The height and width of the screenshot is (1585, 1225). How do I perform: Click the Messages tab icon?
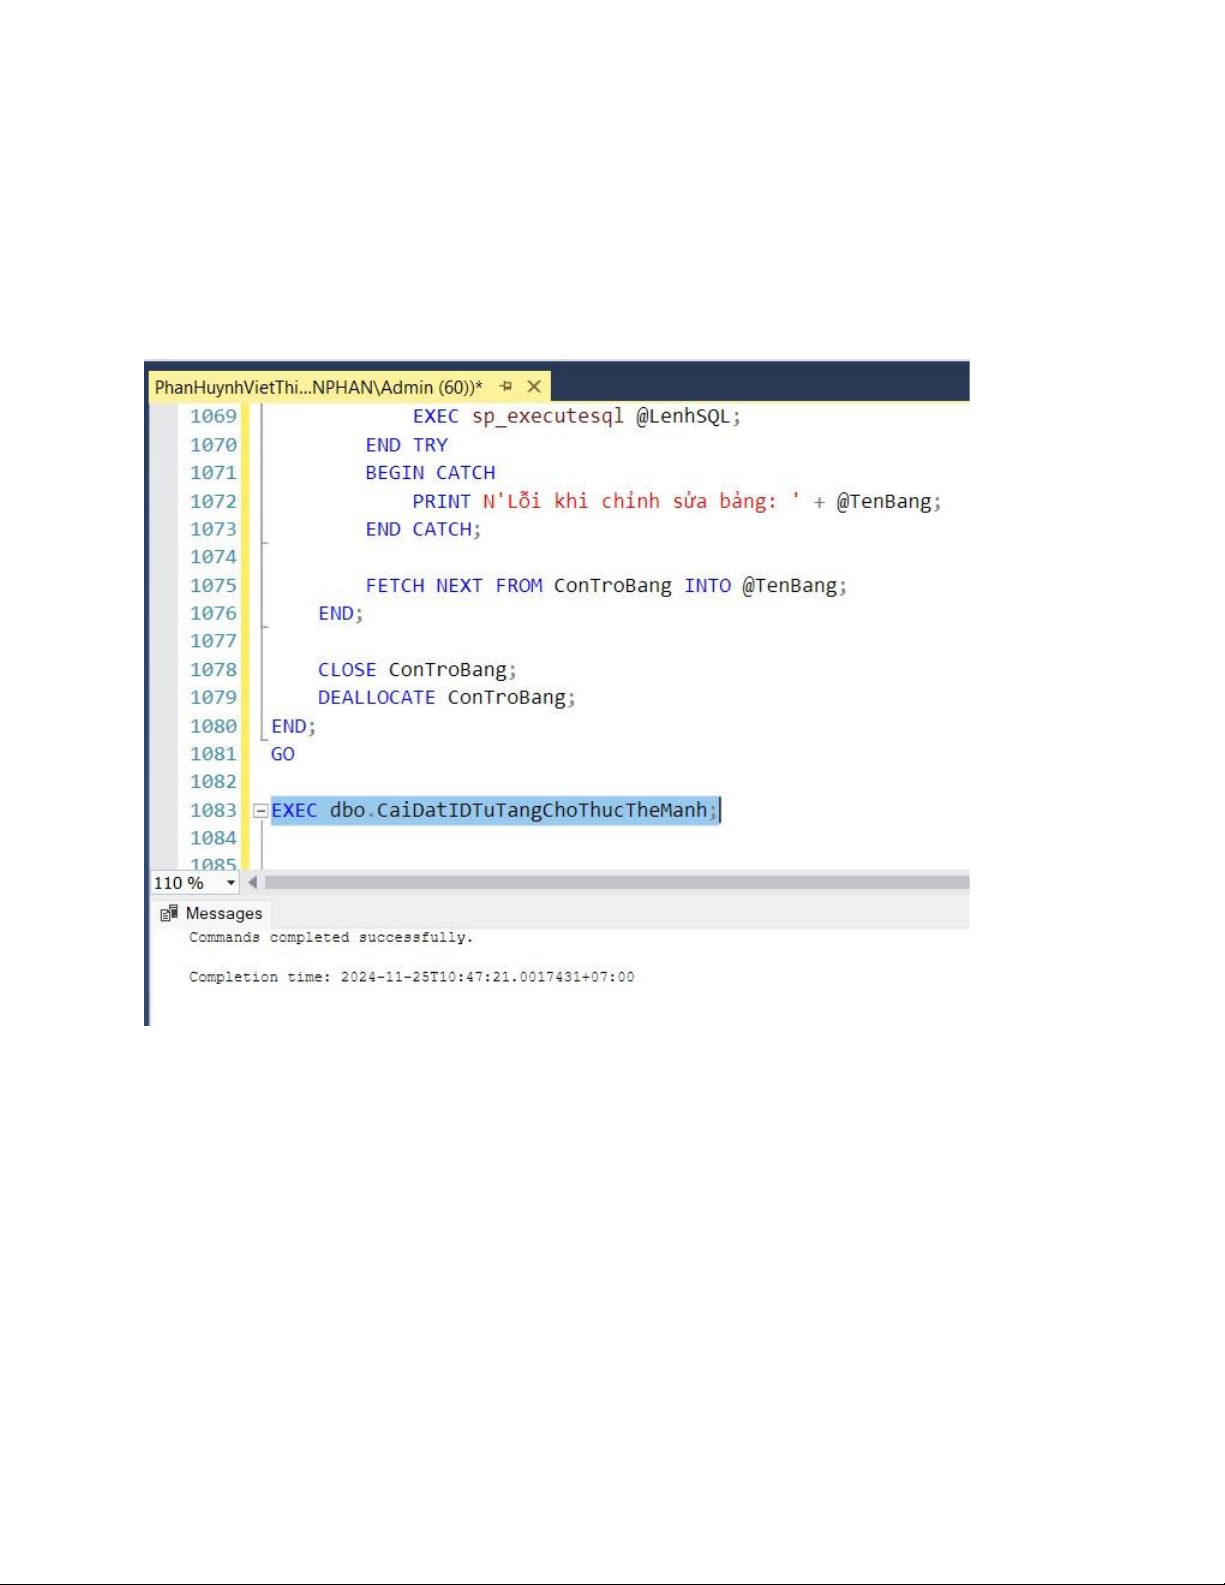click(169, 913)
